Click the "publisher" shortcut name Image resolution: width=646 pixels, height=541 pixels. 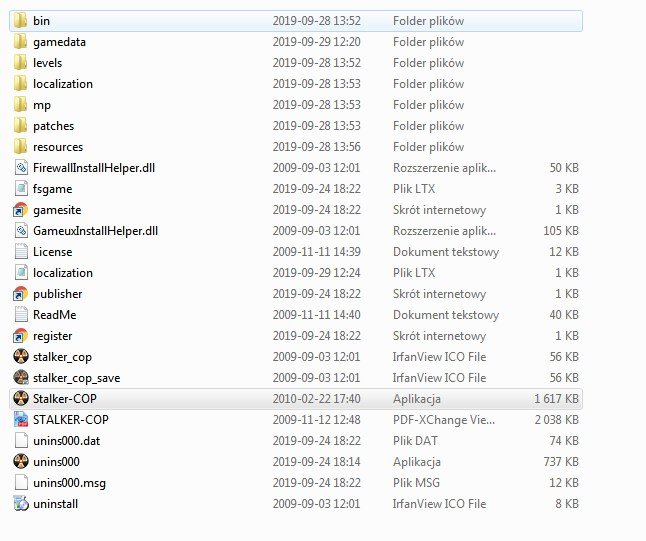click(57, 294)
